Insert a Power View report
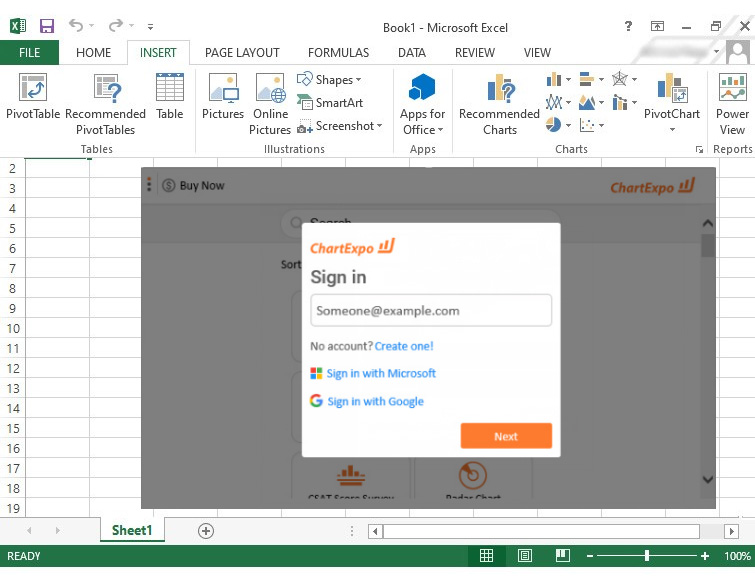The image size is (755, 584). (732, 104)
